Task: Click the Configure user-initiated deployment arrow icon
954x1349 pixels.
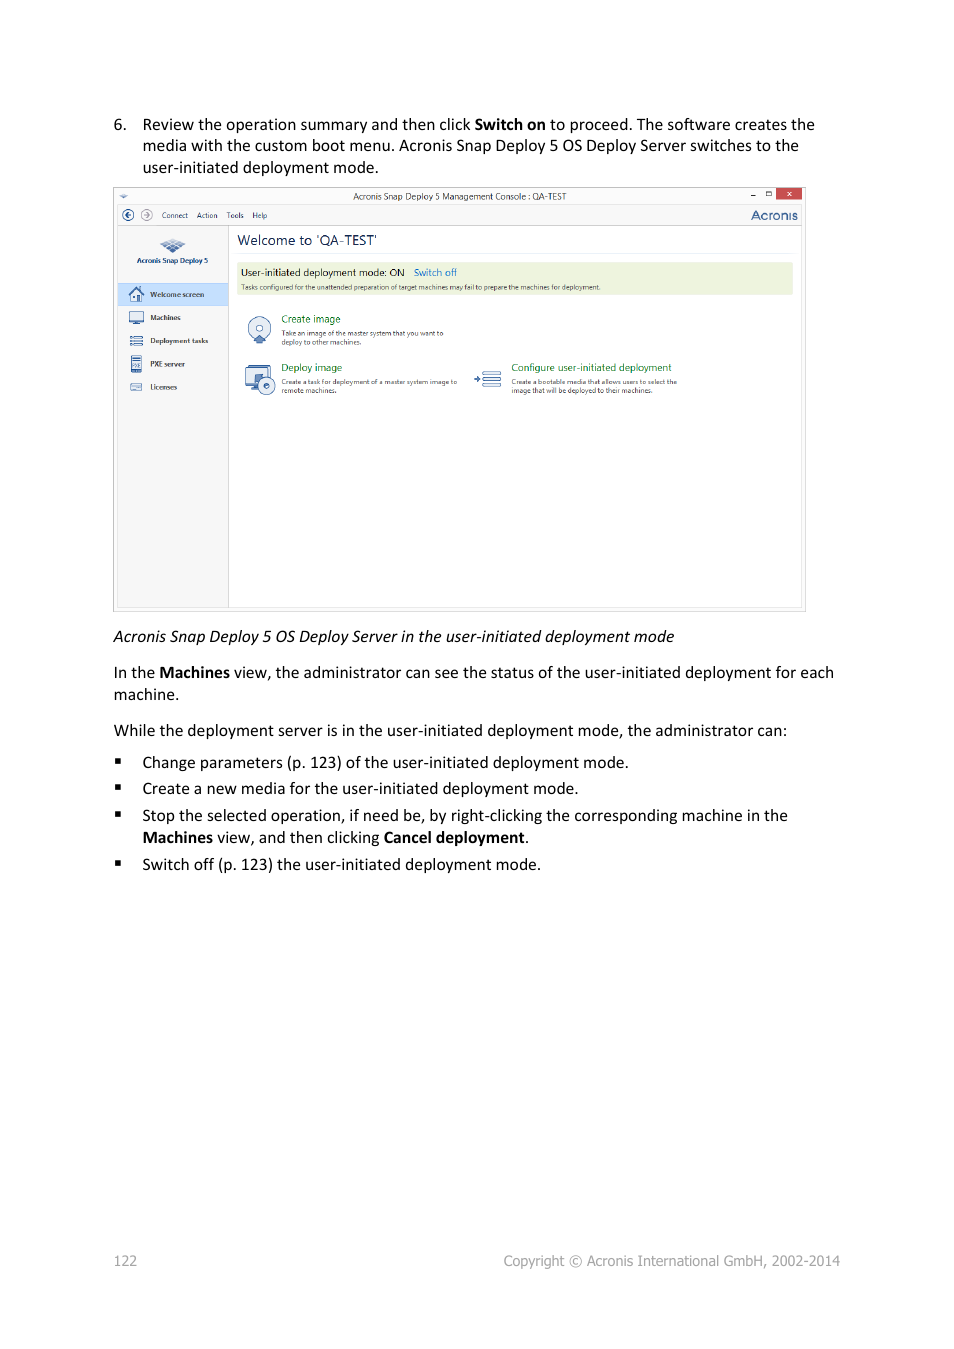Action: [488, 379]
